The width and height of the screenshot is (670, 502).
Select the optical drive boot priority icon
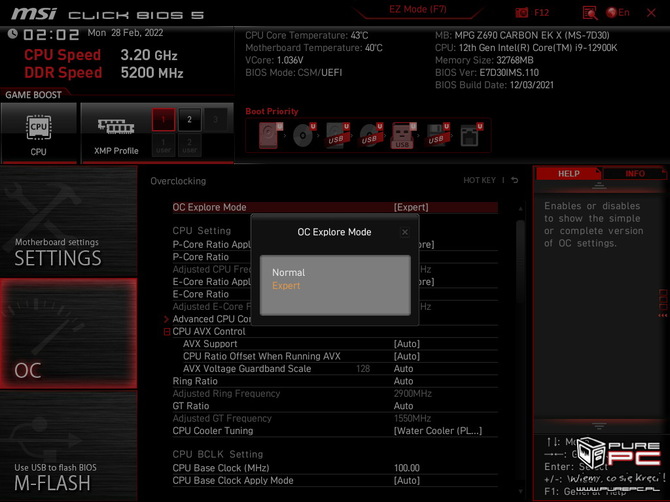pyautogui.click(x=303, y=135)
